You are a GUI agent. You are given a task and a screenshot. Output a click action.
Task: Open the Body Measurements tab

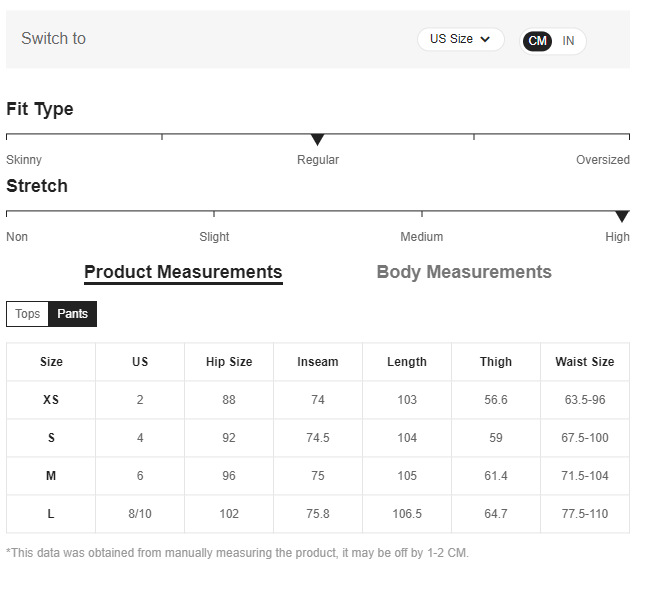(464, 272)
